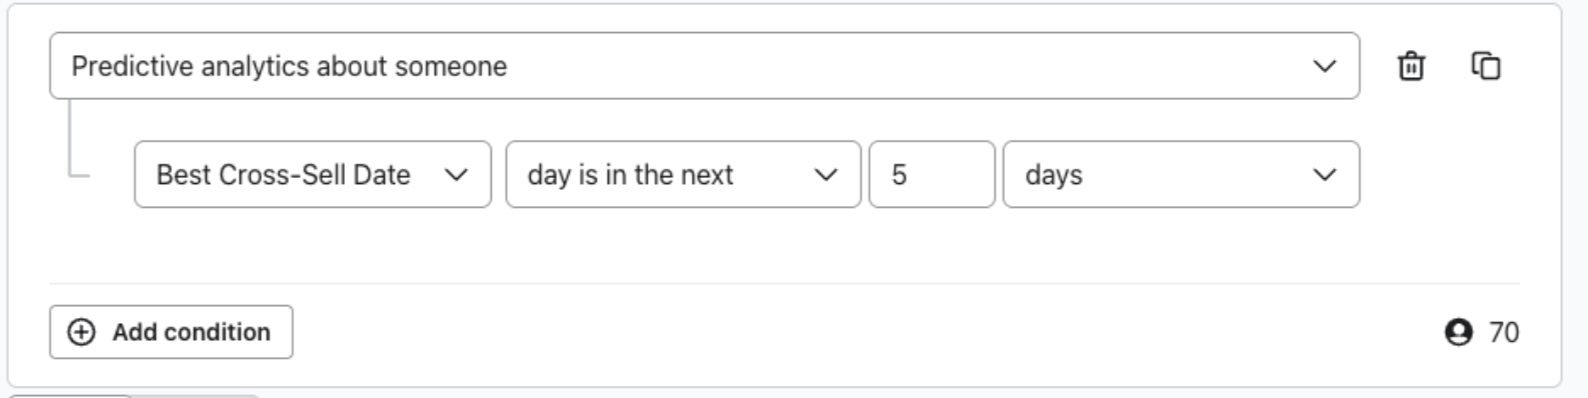
Task: Duplicate the condition using the copy icon
Action: 1486,66
